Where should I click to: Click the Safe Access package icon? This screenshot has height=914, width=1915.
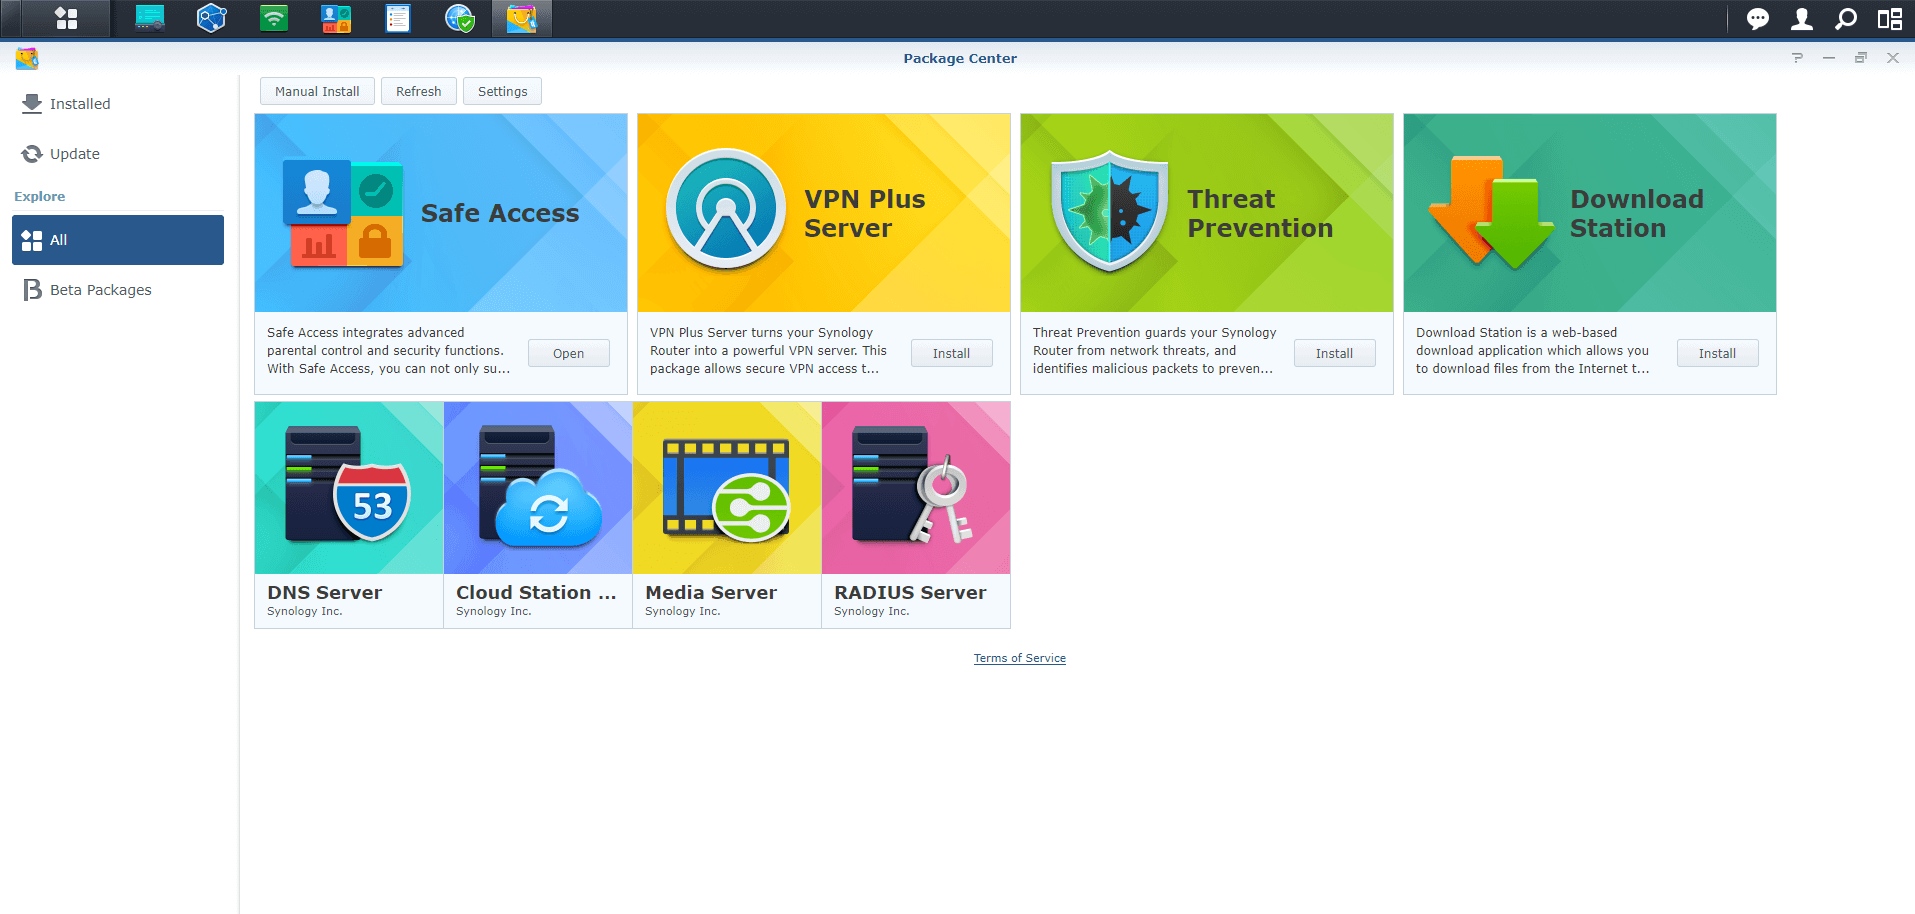[344, 213]
